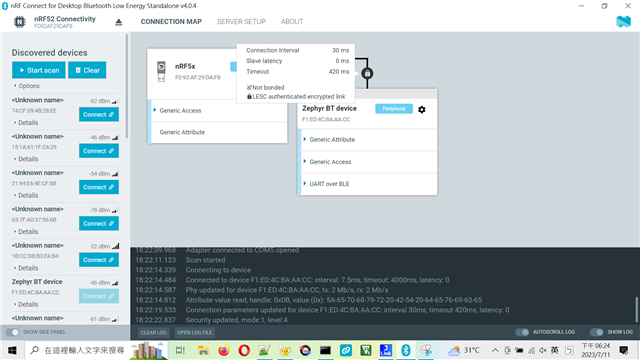Connect to device 63:7F:A0:37:56:6B

99,224
